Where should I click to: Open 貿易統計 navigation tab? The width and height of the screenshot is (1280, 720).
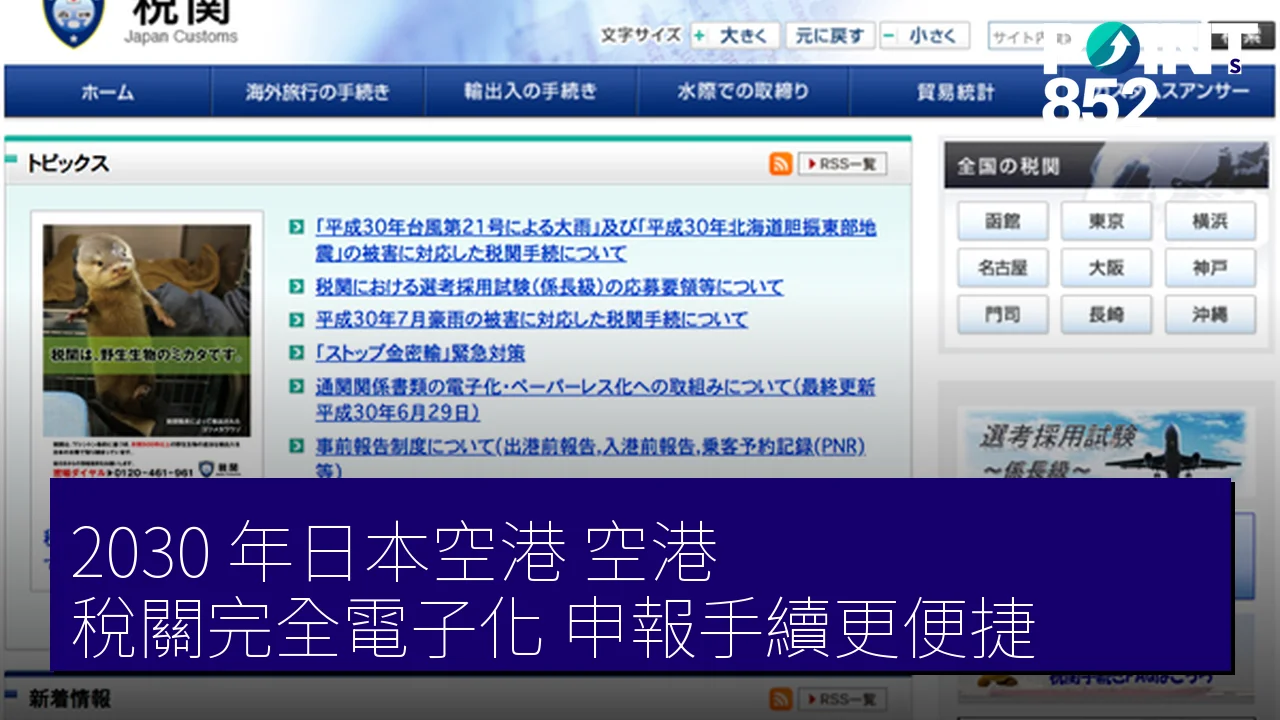pos(955,92)
